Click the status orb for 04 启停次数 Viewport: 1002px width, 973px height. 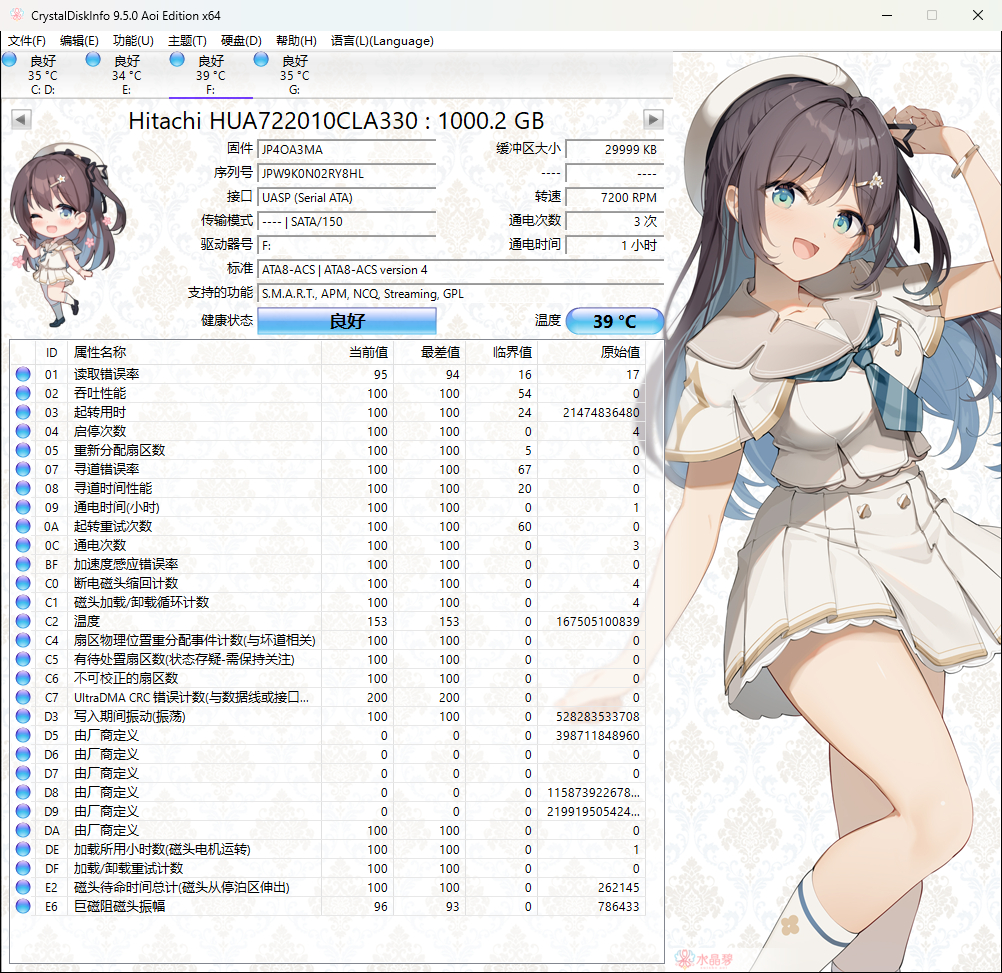pyautogui.click(x=23, y=431)
